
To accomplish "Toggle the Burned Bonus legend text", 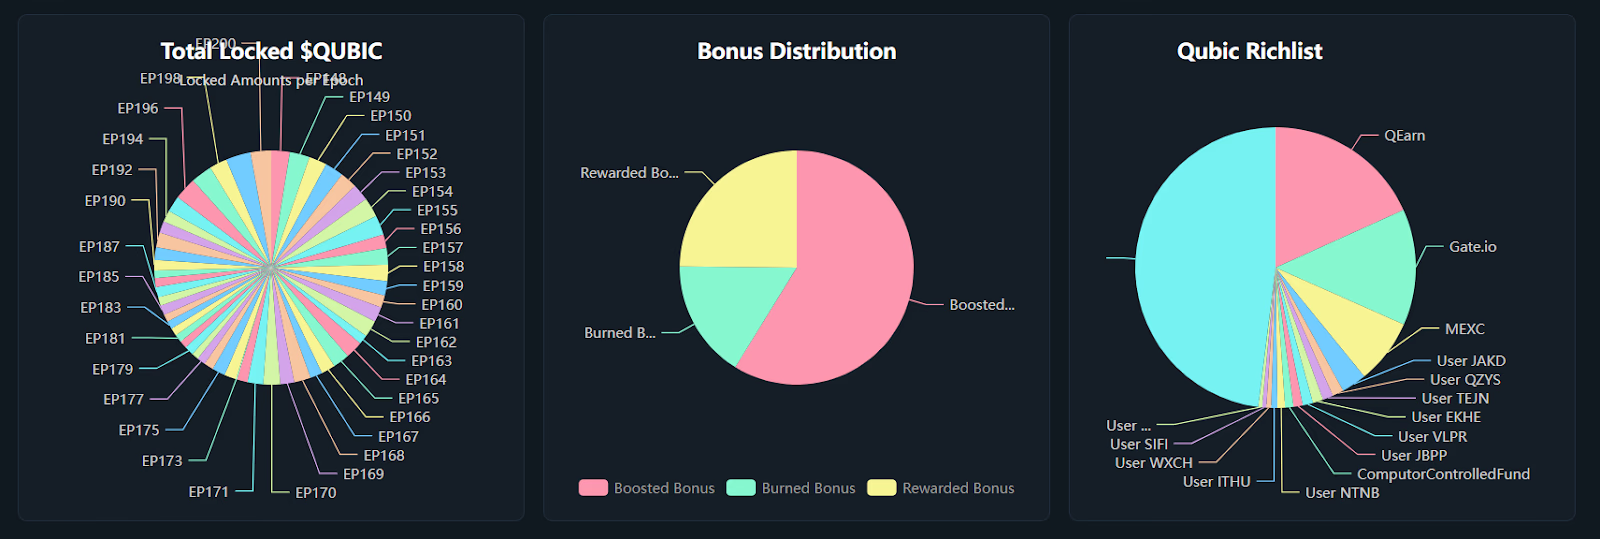I will pyautogui.click(x=808, y=488).
